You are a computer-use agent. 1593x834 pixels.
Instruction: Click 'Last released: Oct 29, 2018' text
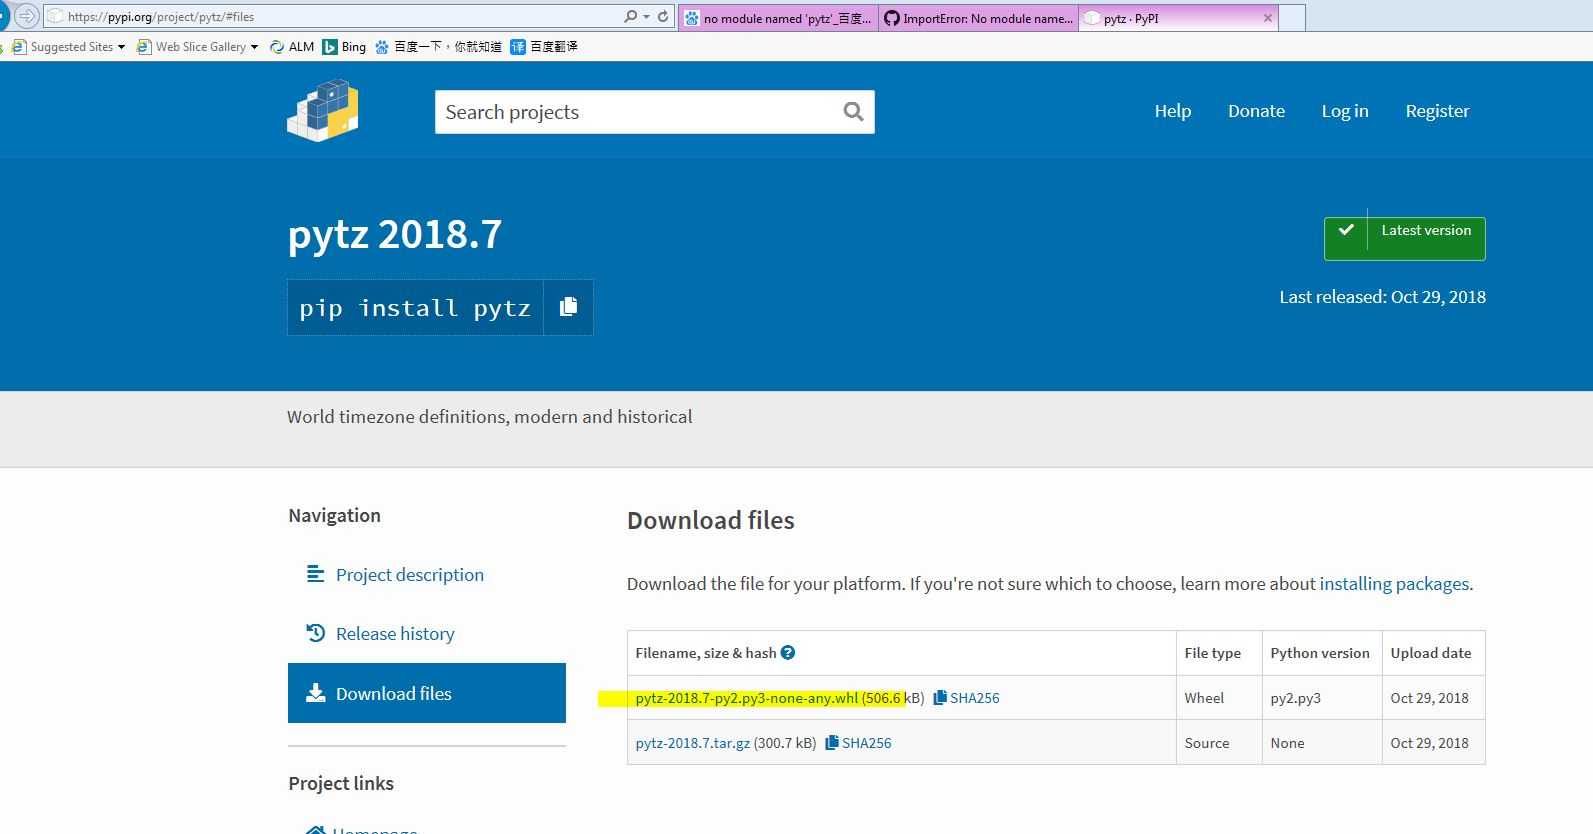[x=1382, y=297]
